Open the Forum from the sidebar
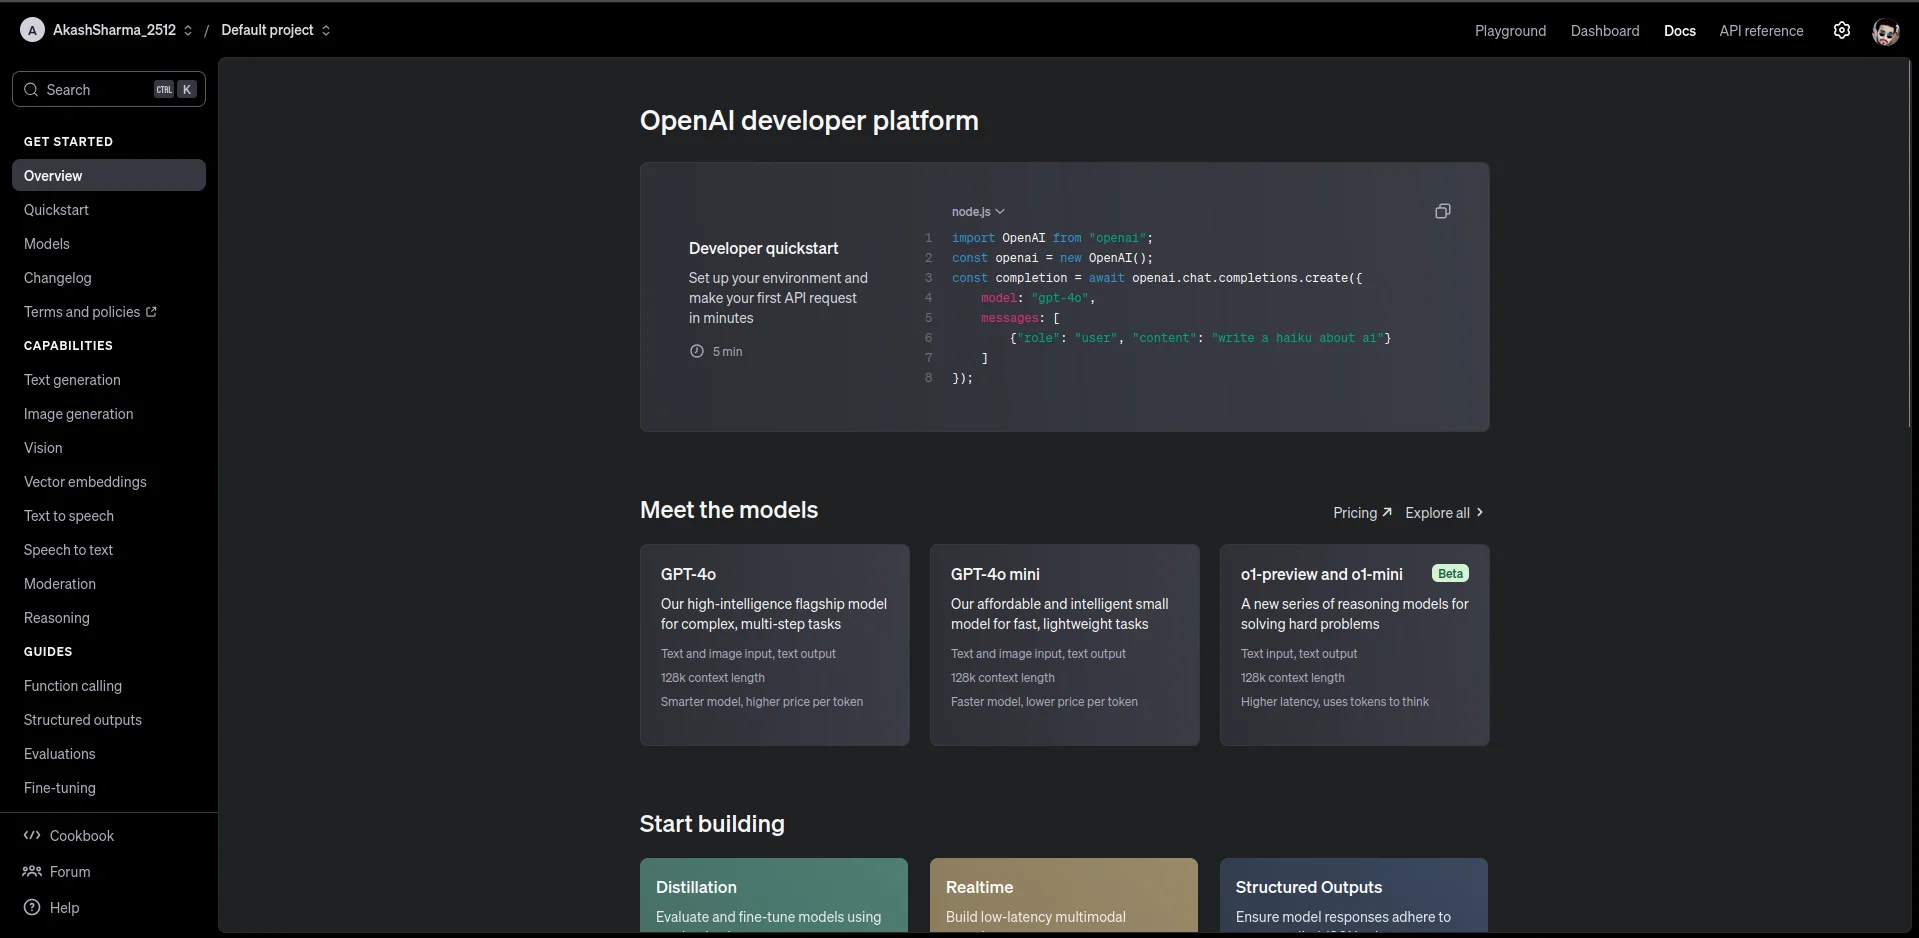The width and height of the screenshot is (1919, 938). coord(68,871)
